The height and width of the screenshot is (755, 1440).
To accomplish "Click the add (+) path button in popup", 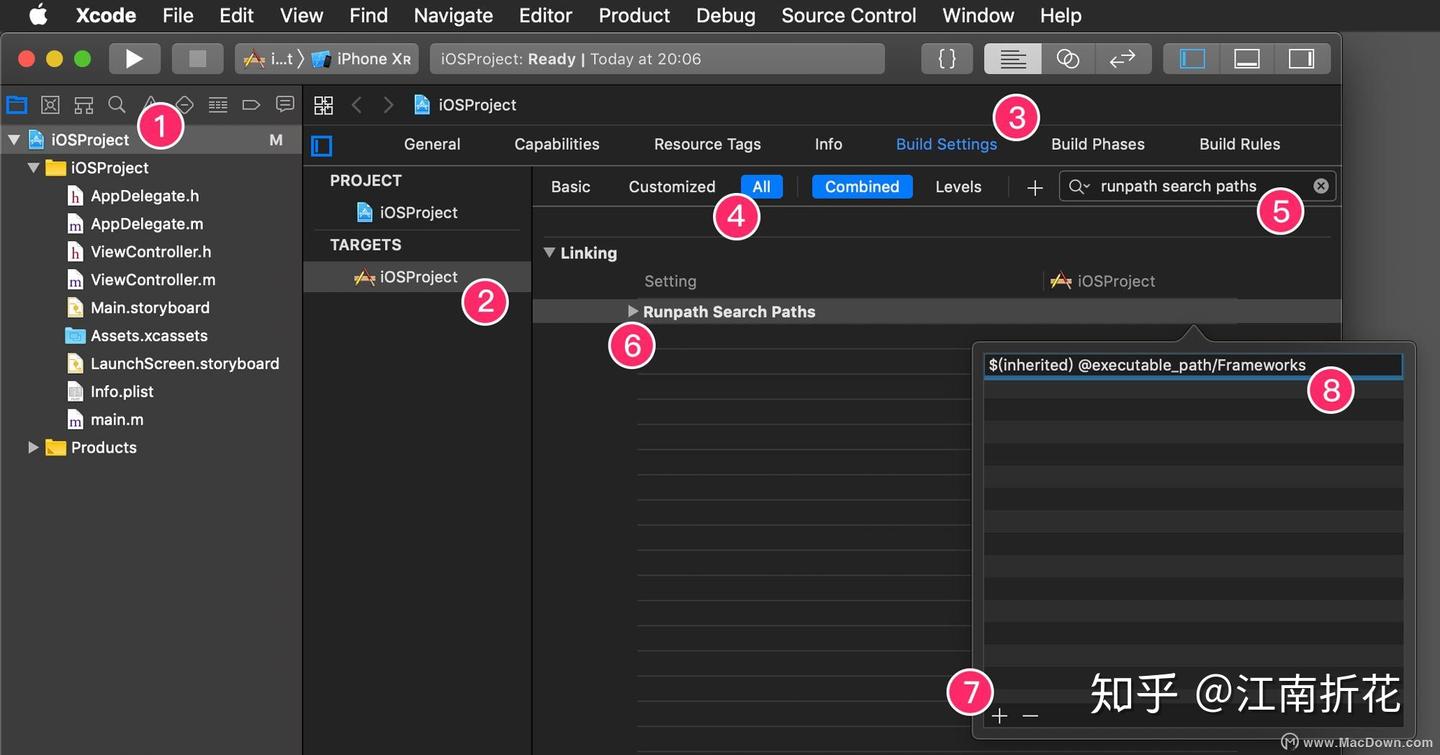I will [999, 716].
